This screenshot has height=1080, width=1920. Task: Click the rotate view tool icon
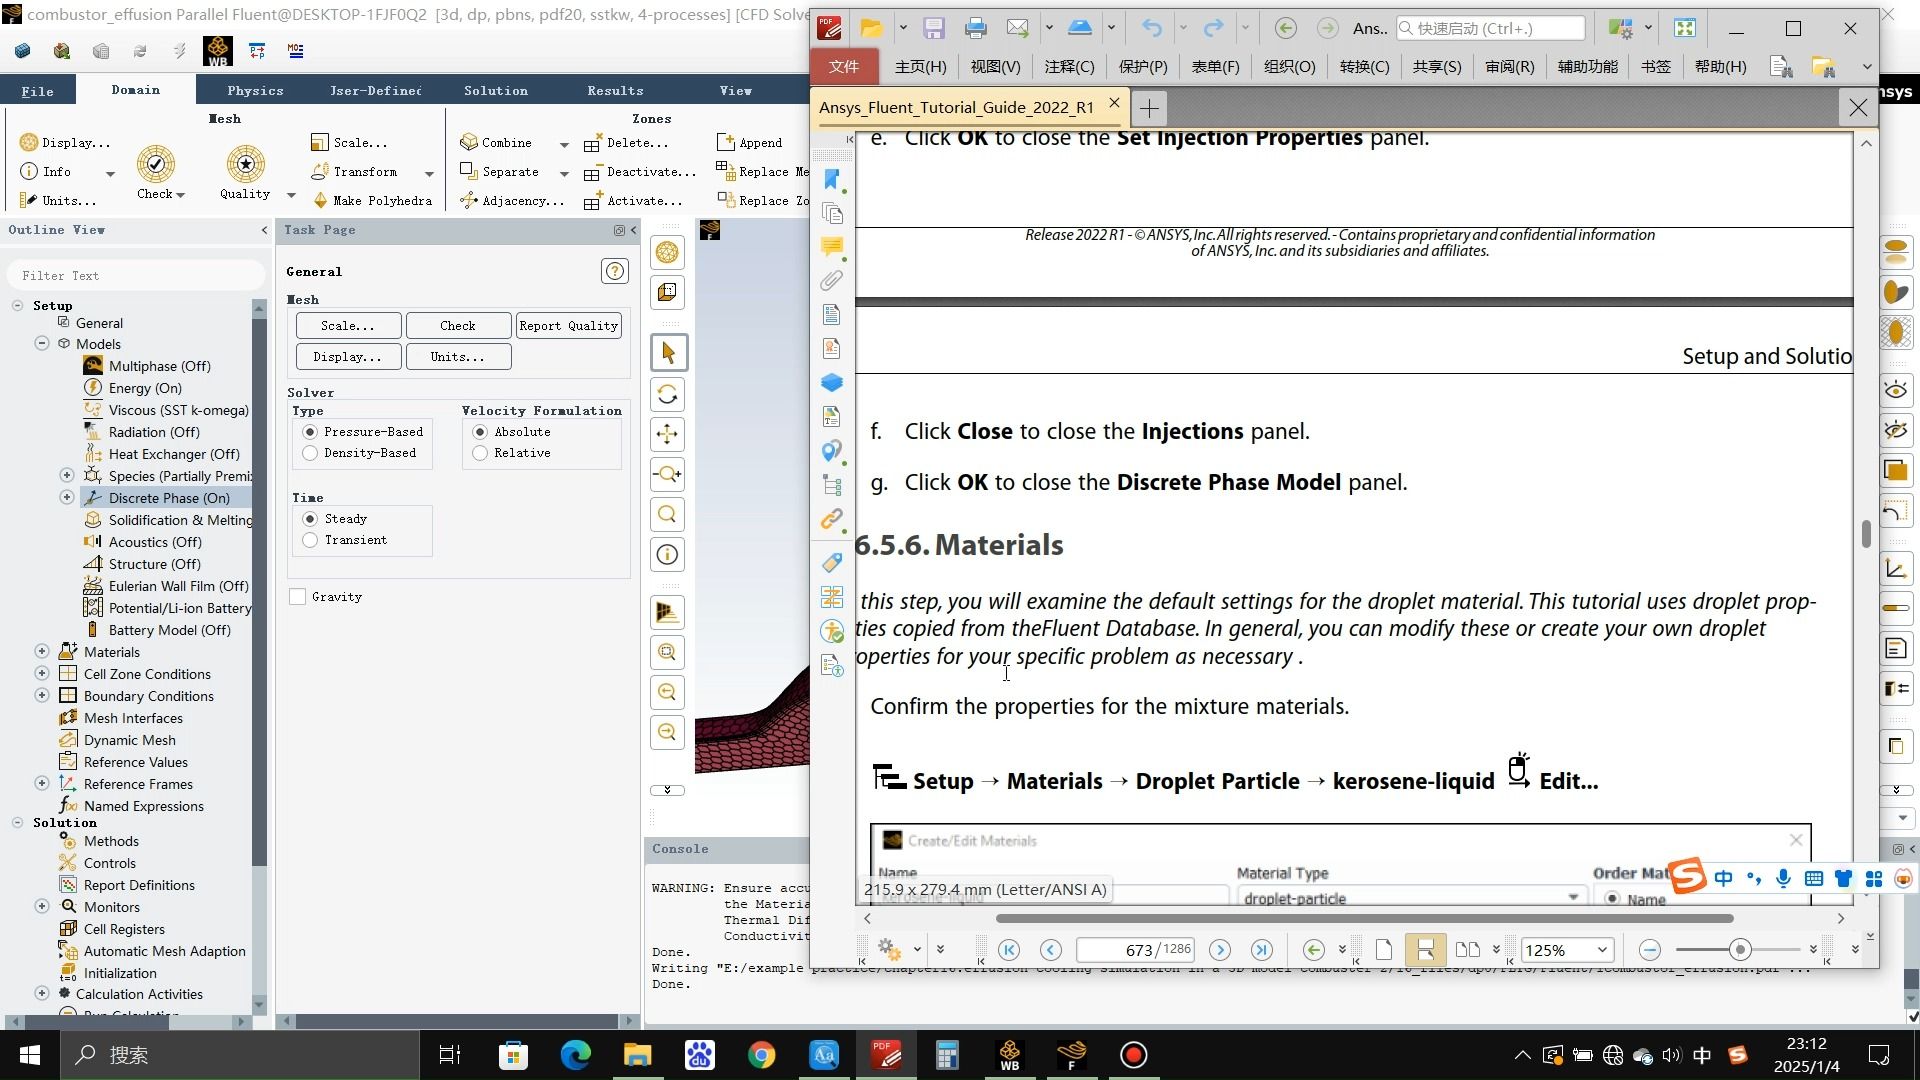coord(668,394)
